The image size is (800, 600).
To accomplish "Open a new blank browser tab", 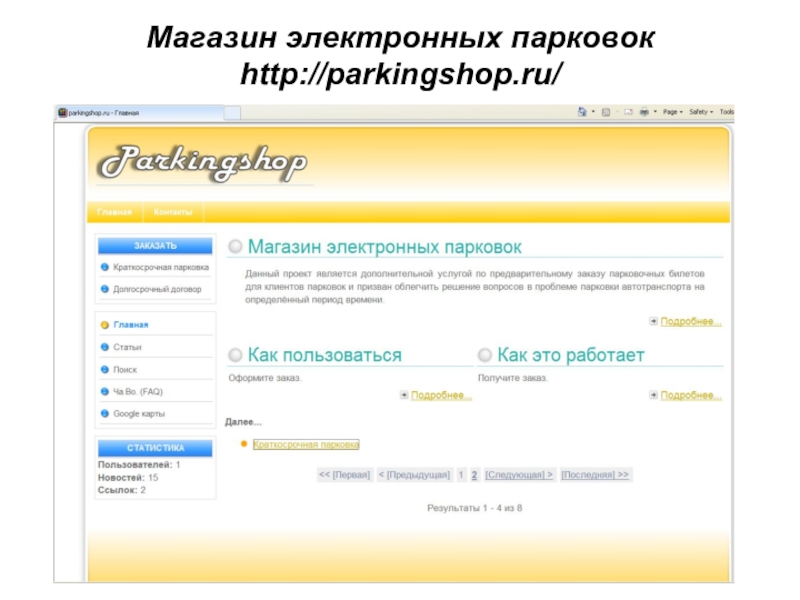I will coord(233,113).
